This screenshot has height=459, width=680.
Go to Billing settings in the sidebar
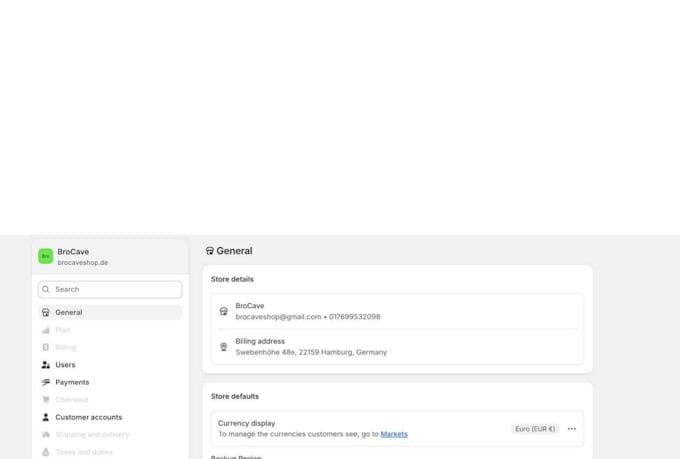point(110,347)
